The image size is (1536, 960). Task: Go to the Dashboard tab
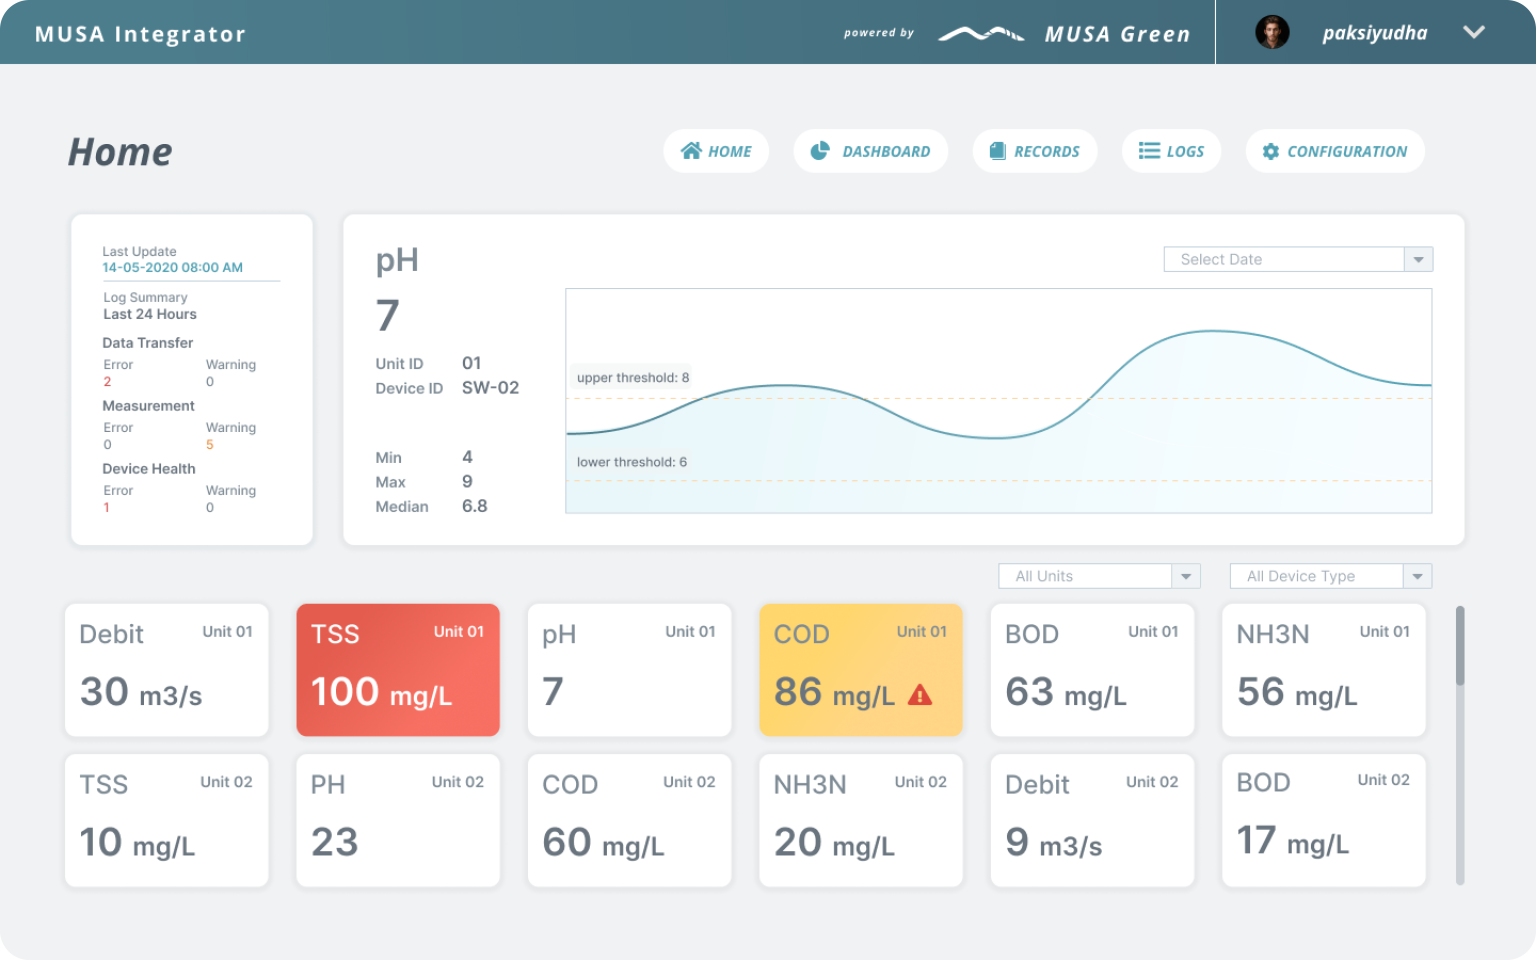tap(870, 151)
